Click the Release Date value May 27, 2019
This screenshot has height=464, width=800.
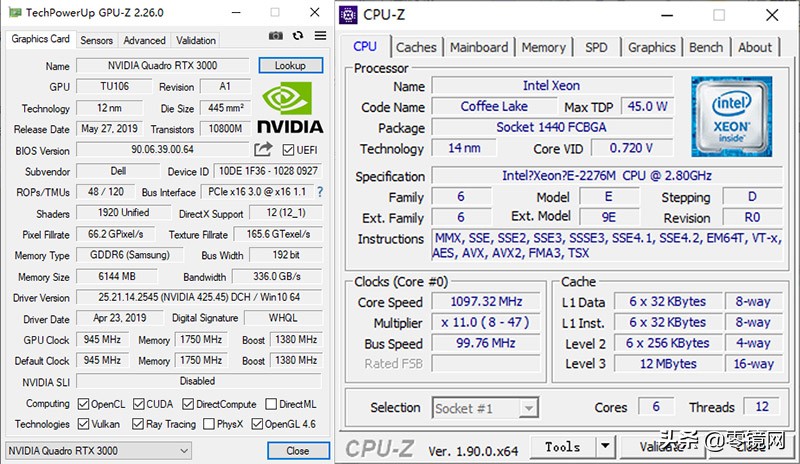[x=109, y=129]
